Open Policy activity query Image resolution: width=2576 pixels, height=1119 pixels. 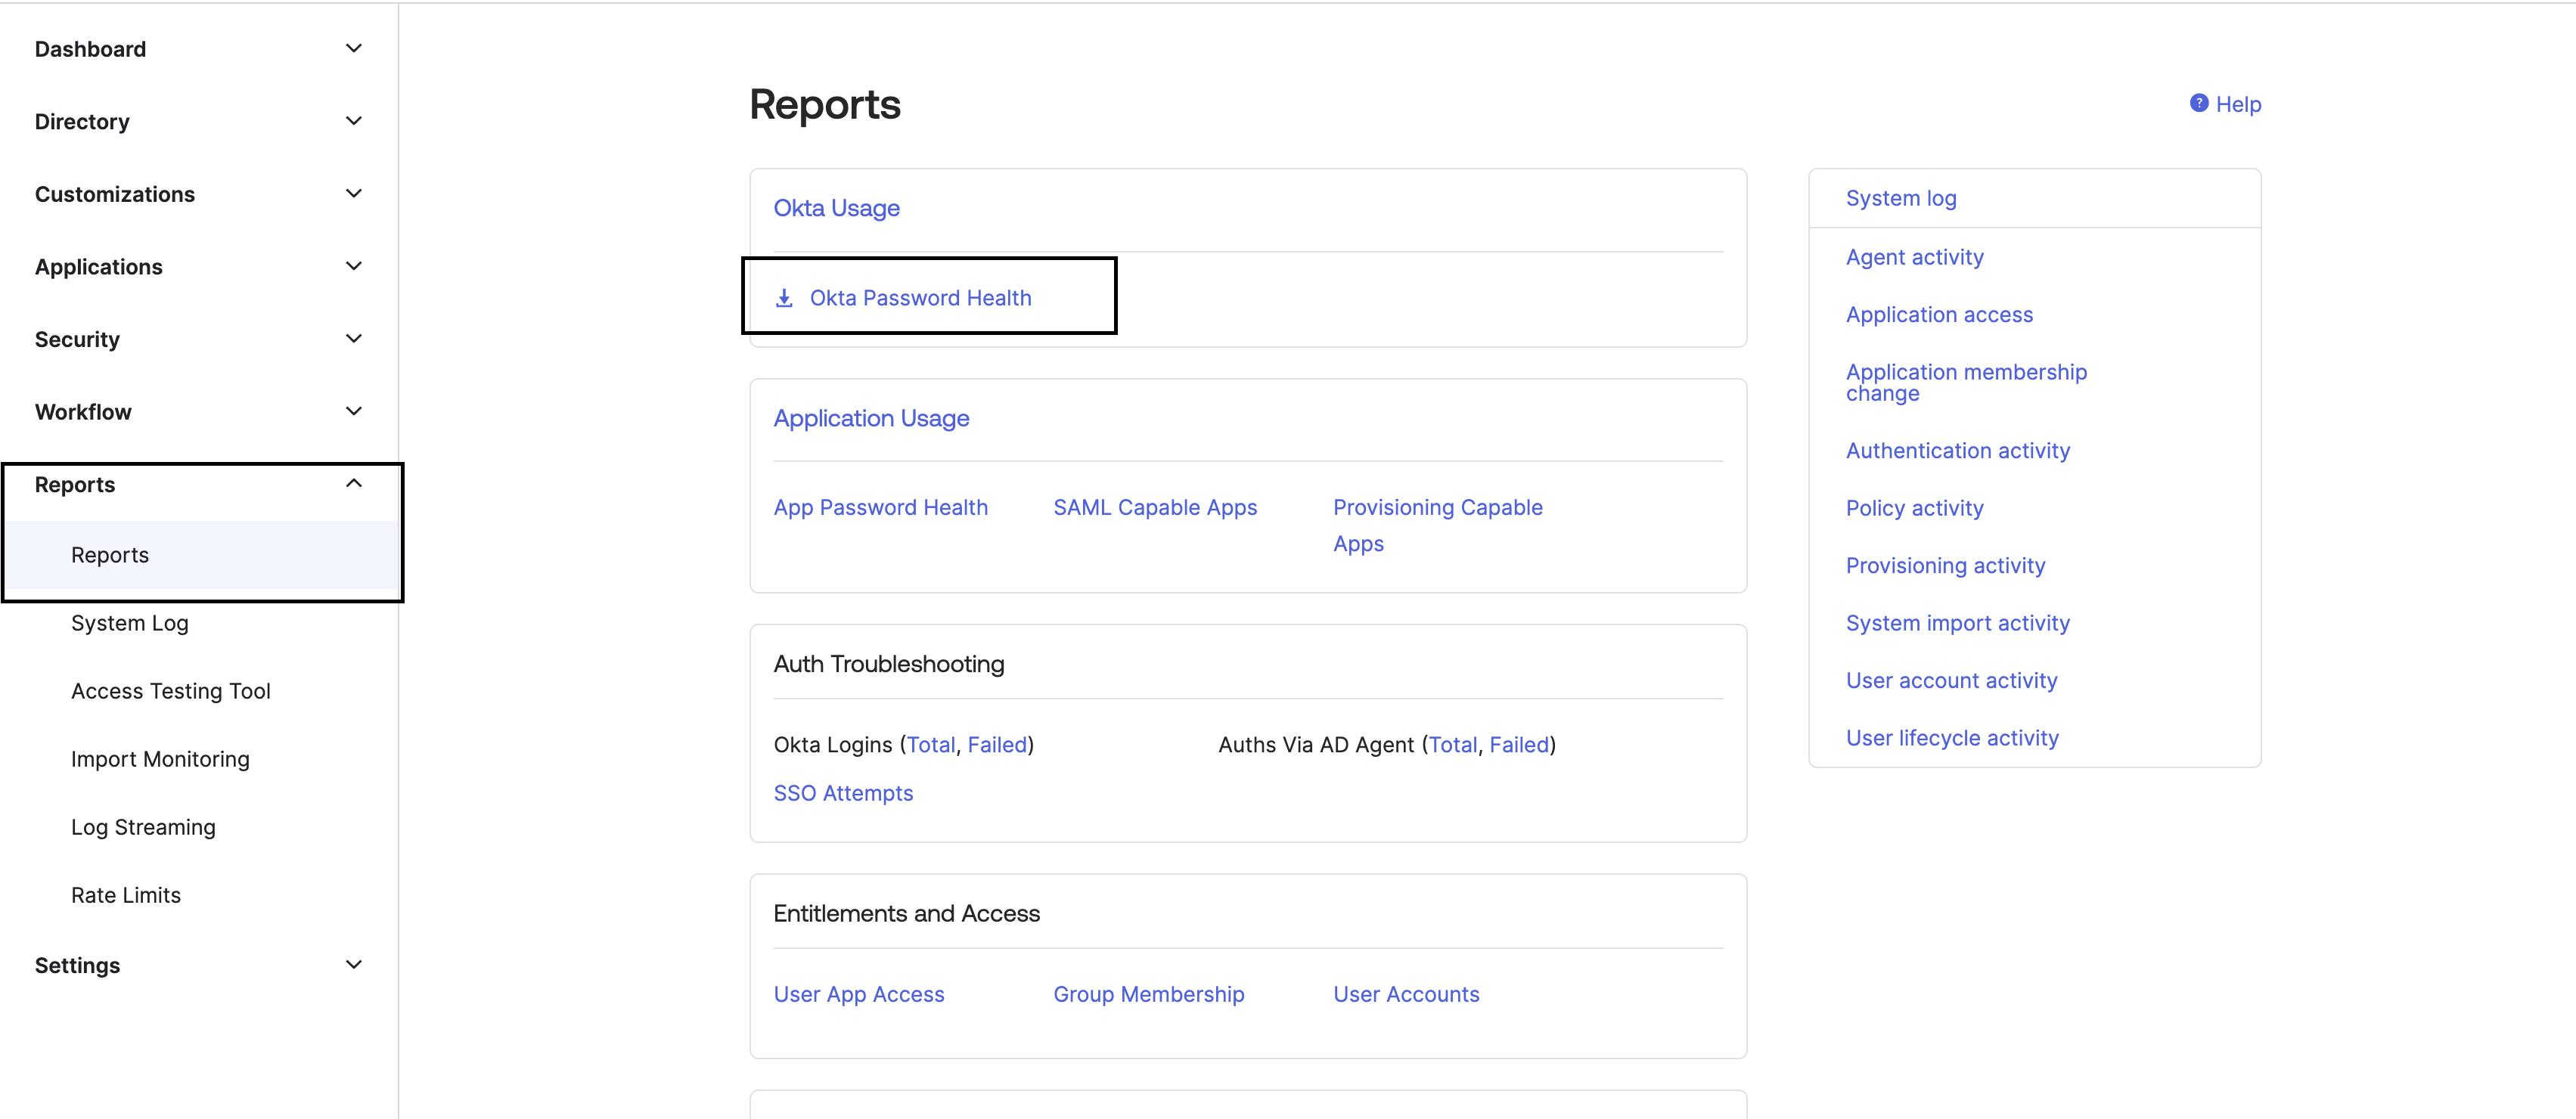click(1914, 508)
